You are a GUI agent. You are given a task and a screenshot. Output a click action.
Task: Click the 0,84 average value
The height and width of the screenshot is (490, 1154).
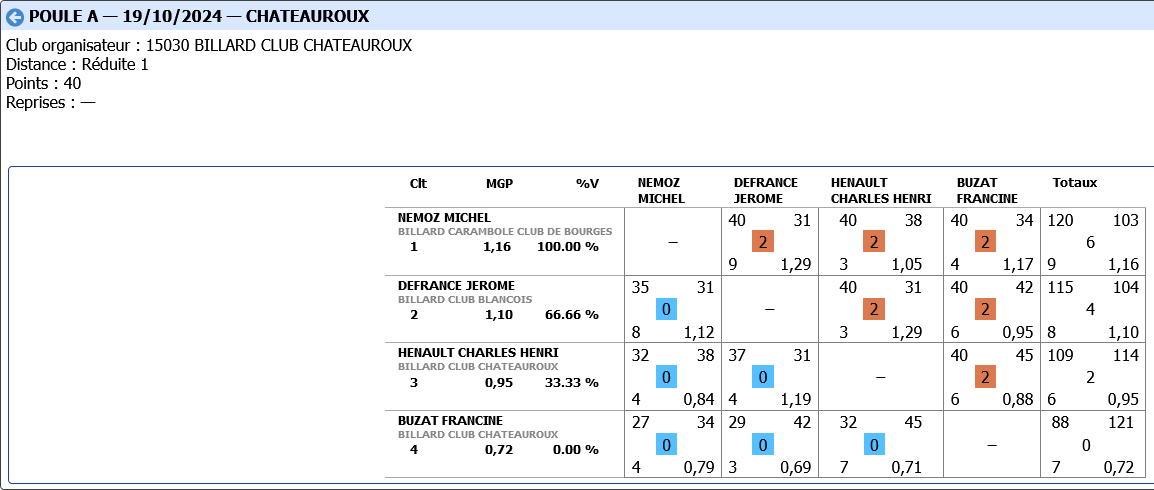[x=699, y=400]
